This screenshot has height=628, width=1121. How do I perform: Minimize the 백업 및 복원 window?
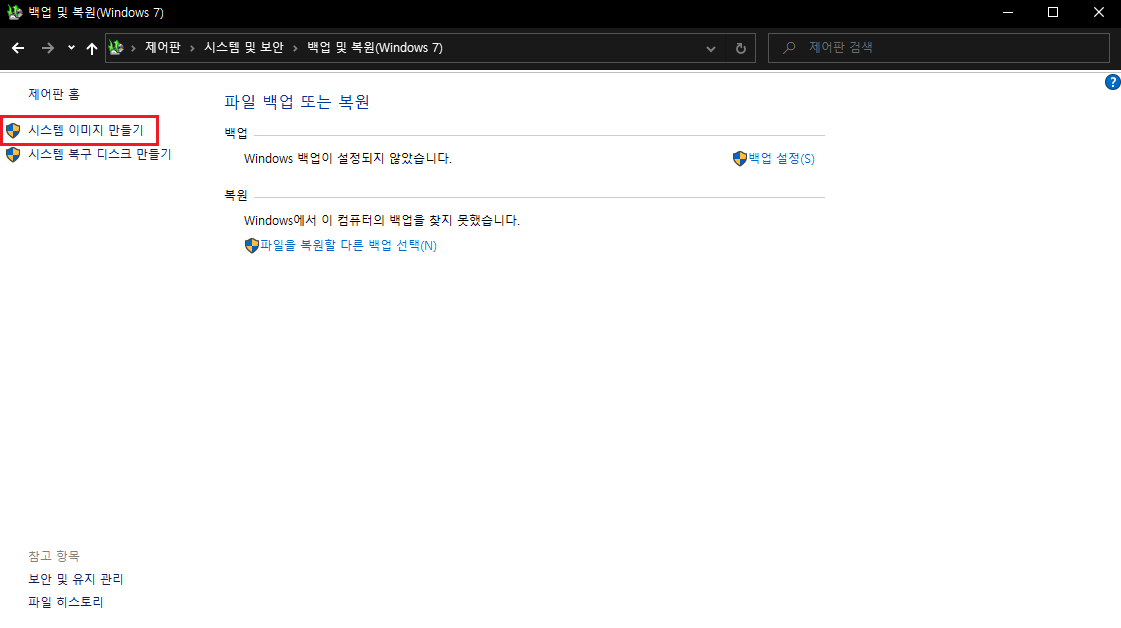[x=1008, y=12]
